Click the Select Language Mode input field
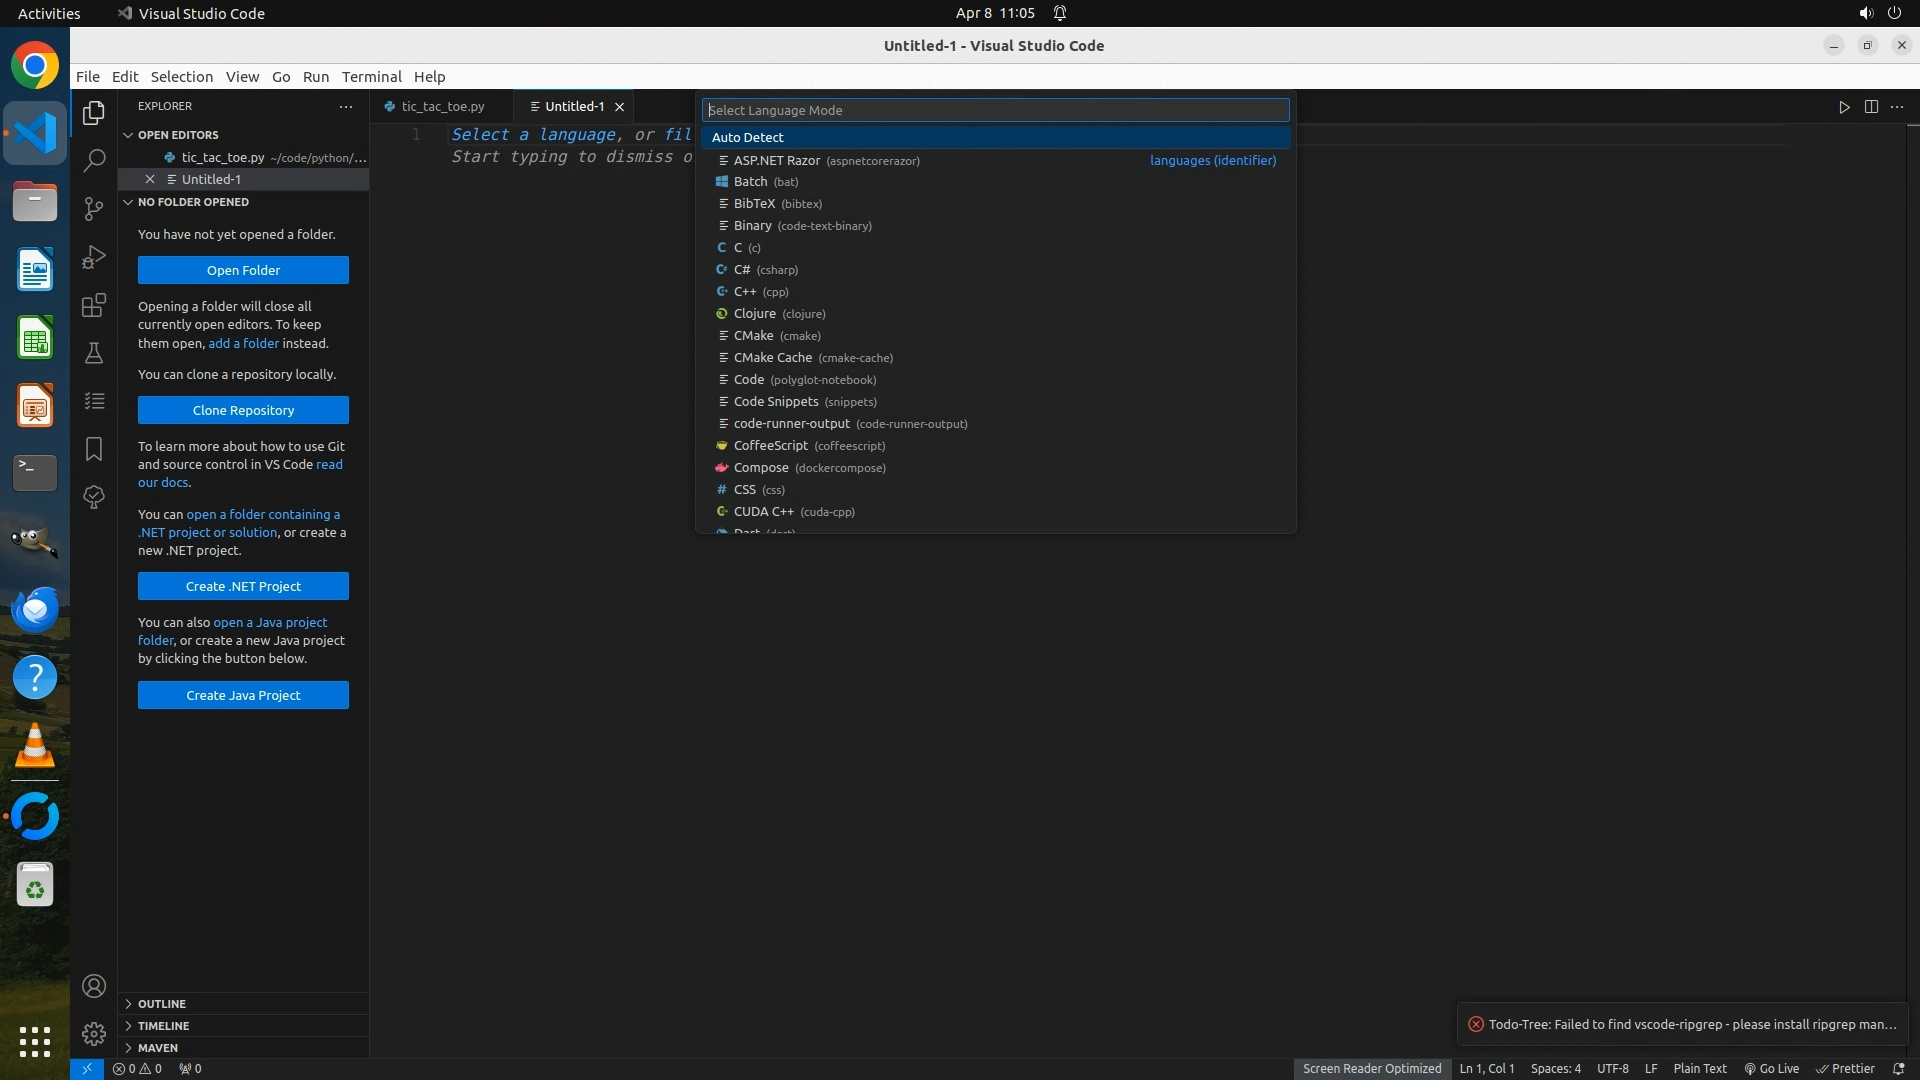The height and width of the screenshot is (1080, 1920). (x=995, y=110)
